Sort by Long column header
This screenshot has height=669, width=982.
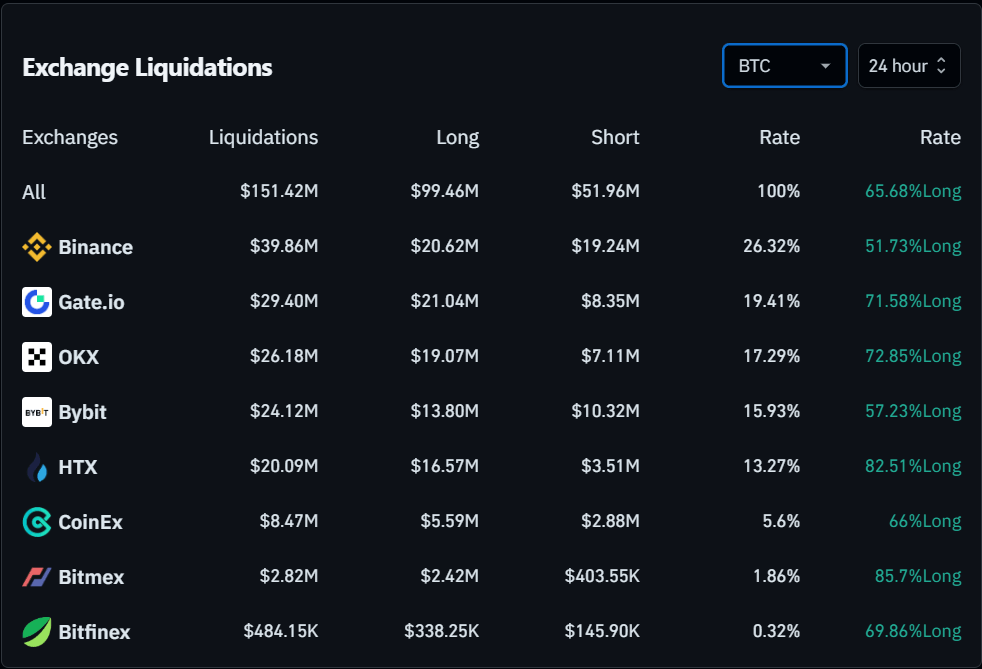(x=457, y=138)
